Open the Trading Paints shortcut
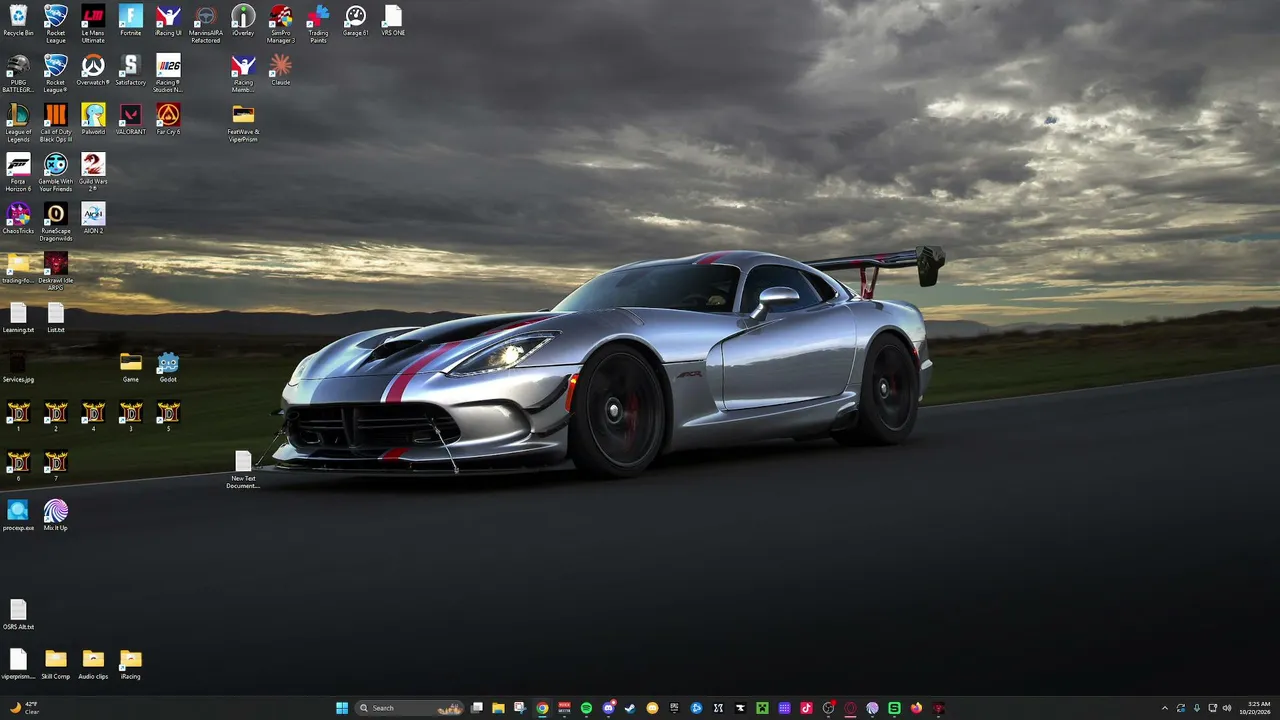 coord(318,24)
